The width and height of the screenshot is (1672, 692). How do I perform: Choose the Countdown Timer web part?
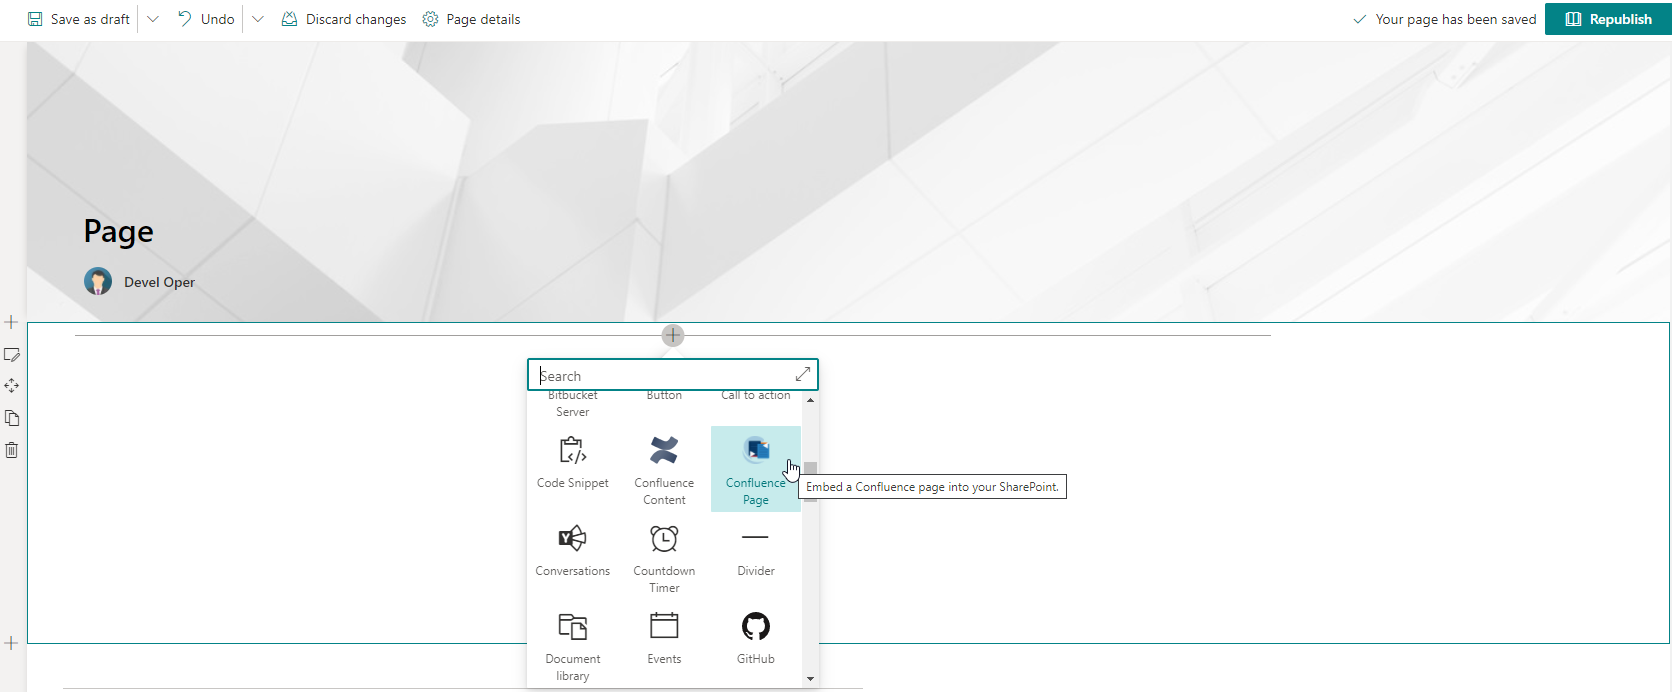tap(664, 557)
